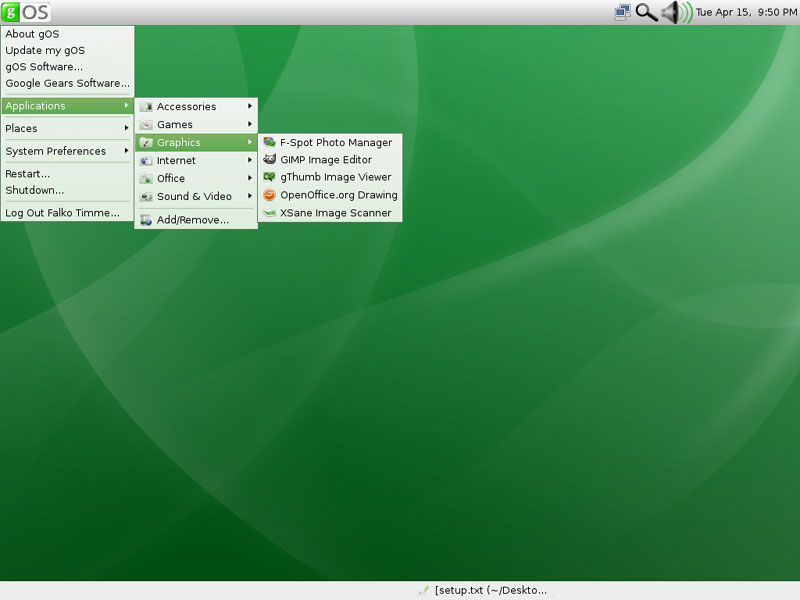Viewport: 800px width, 600px height.
Task: Open the Office submenu label
Action: pyautogui.click(x=171, y=179)
